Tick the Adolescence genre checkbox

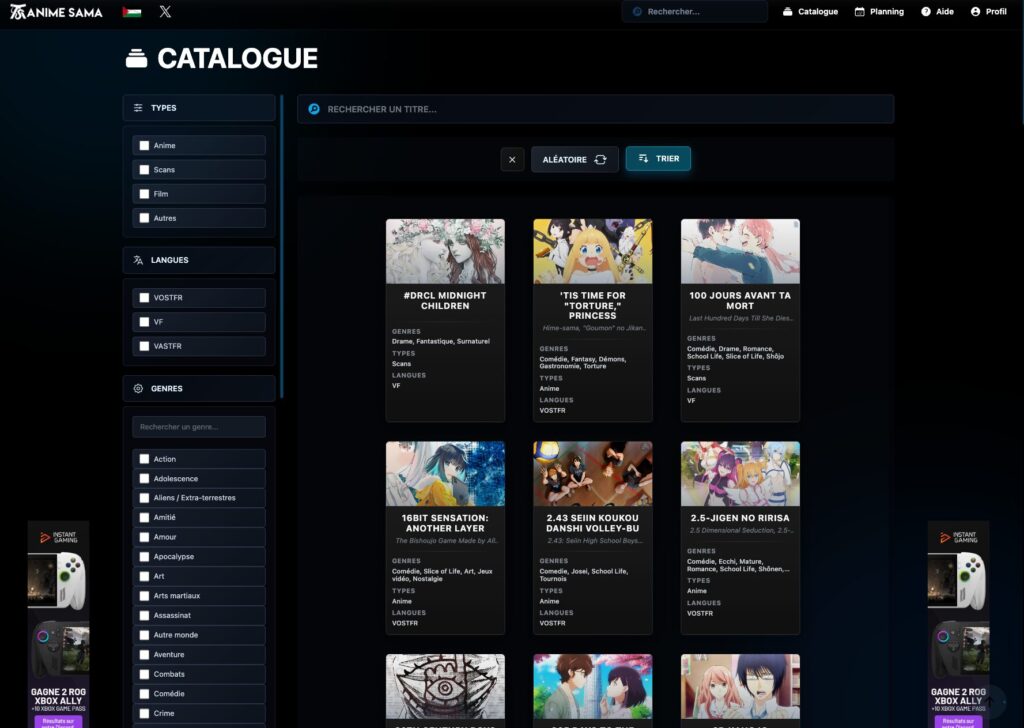click(x=144, y=479)
